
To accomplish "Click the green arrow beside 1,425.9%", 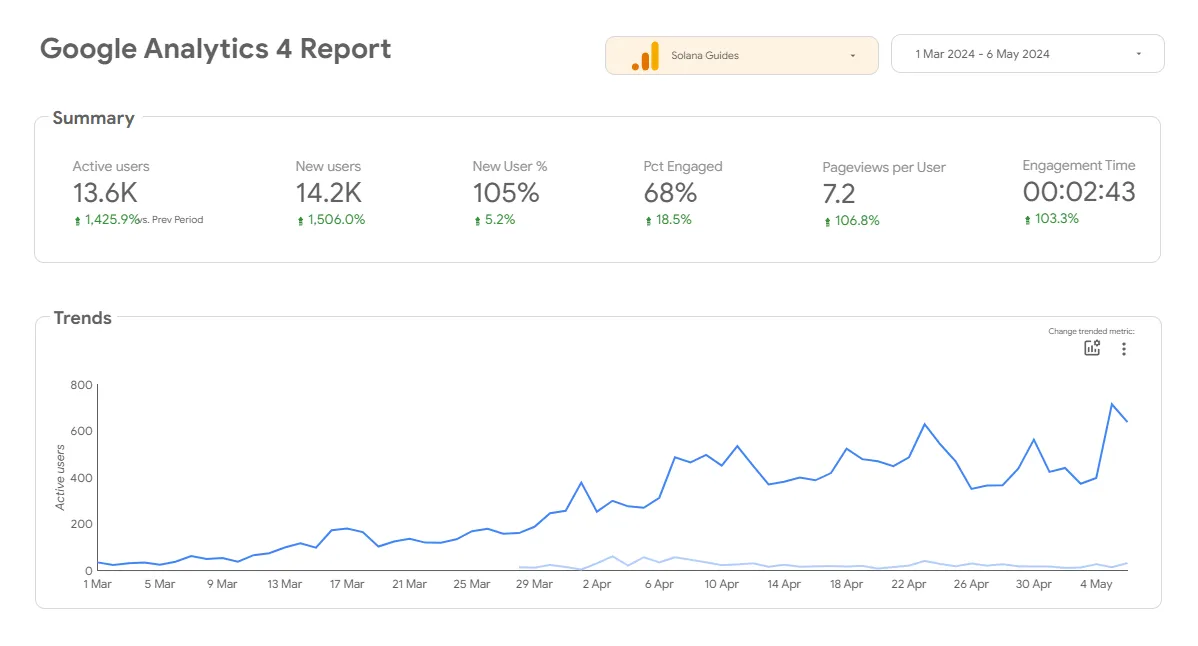I will [77, 221].
